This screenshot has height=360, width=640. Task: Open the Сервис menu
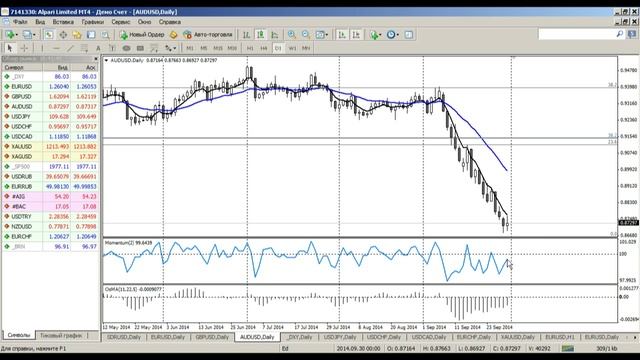tap(121, 22)
